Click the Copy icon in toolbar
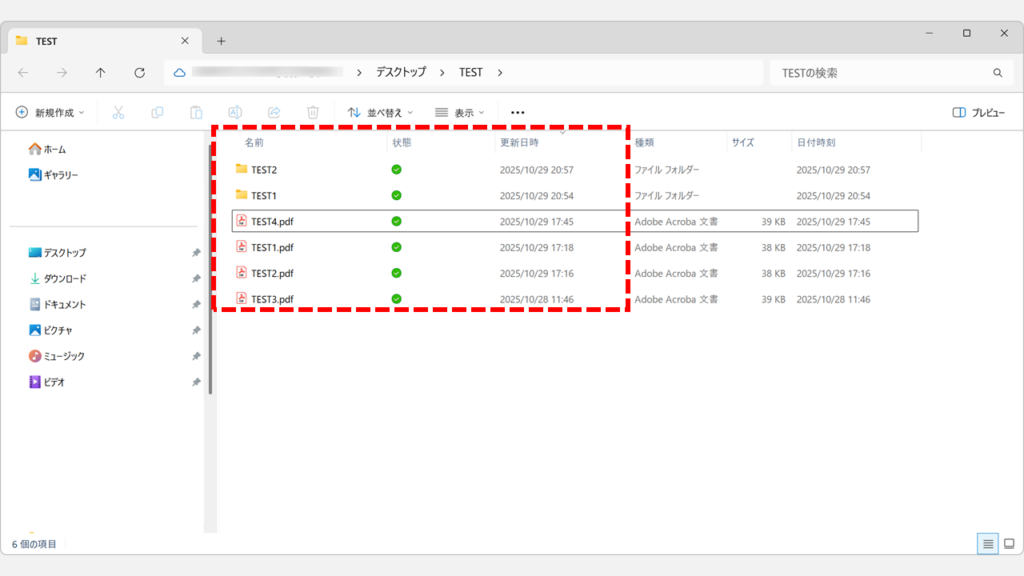 157,113
